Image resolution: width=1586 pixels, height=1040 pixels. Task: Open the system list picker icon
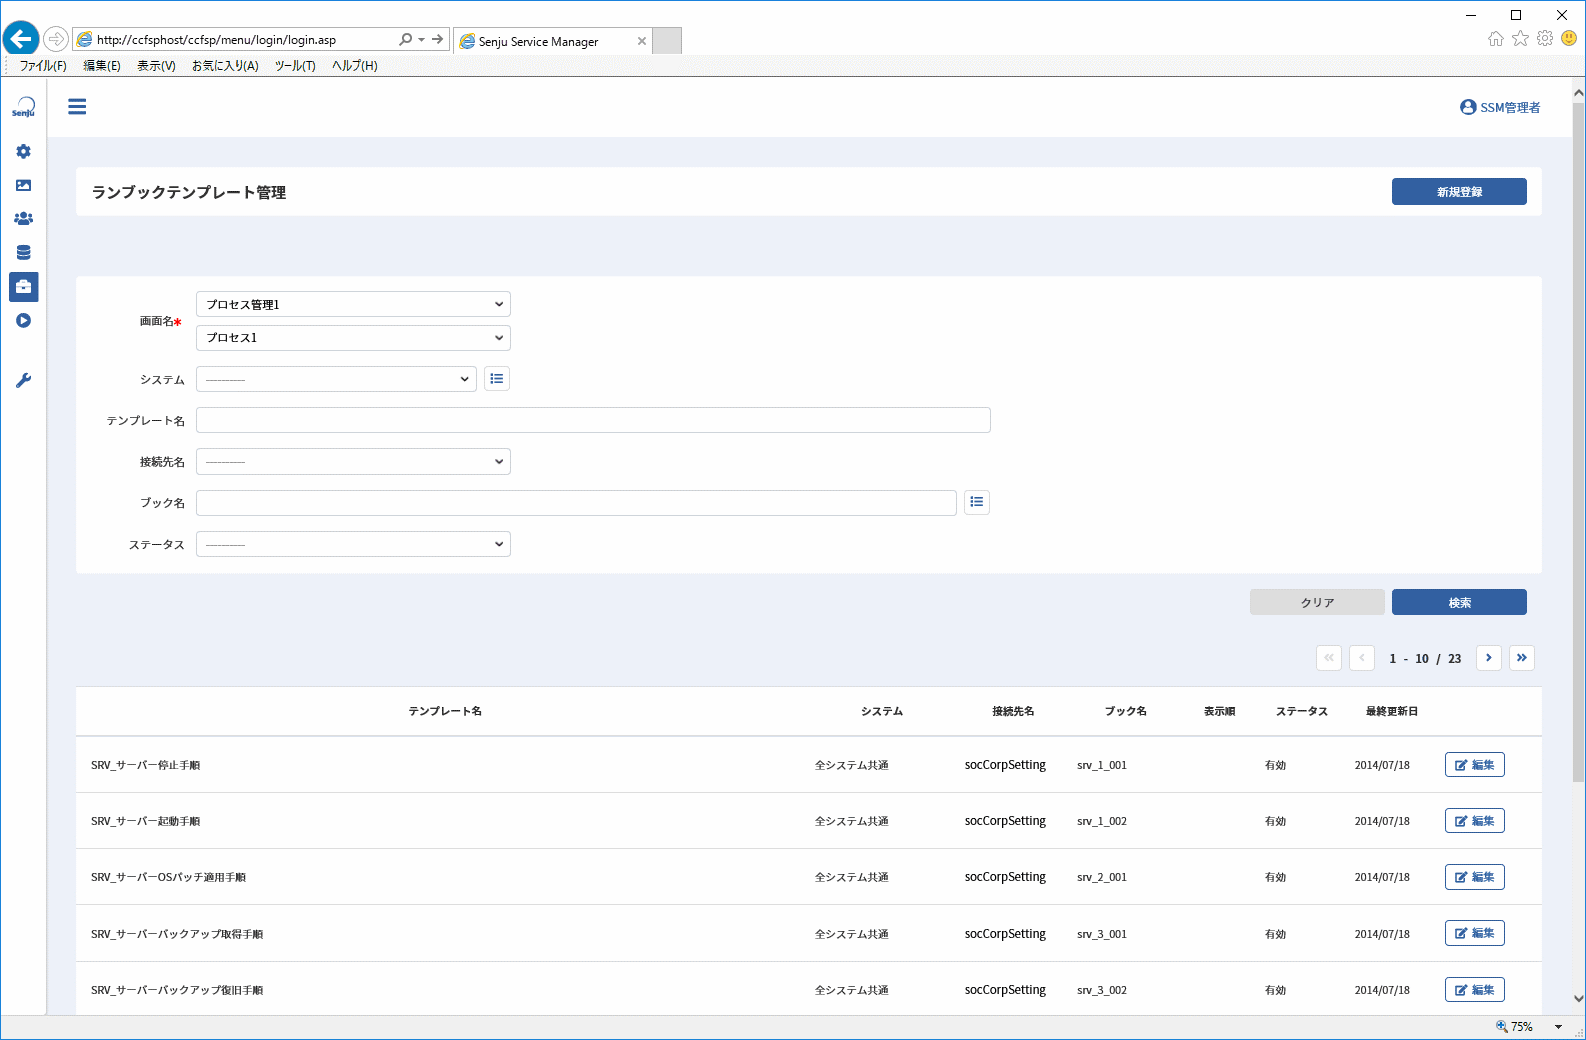click(497, 379)
